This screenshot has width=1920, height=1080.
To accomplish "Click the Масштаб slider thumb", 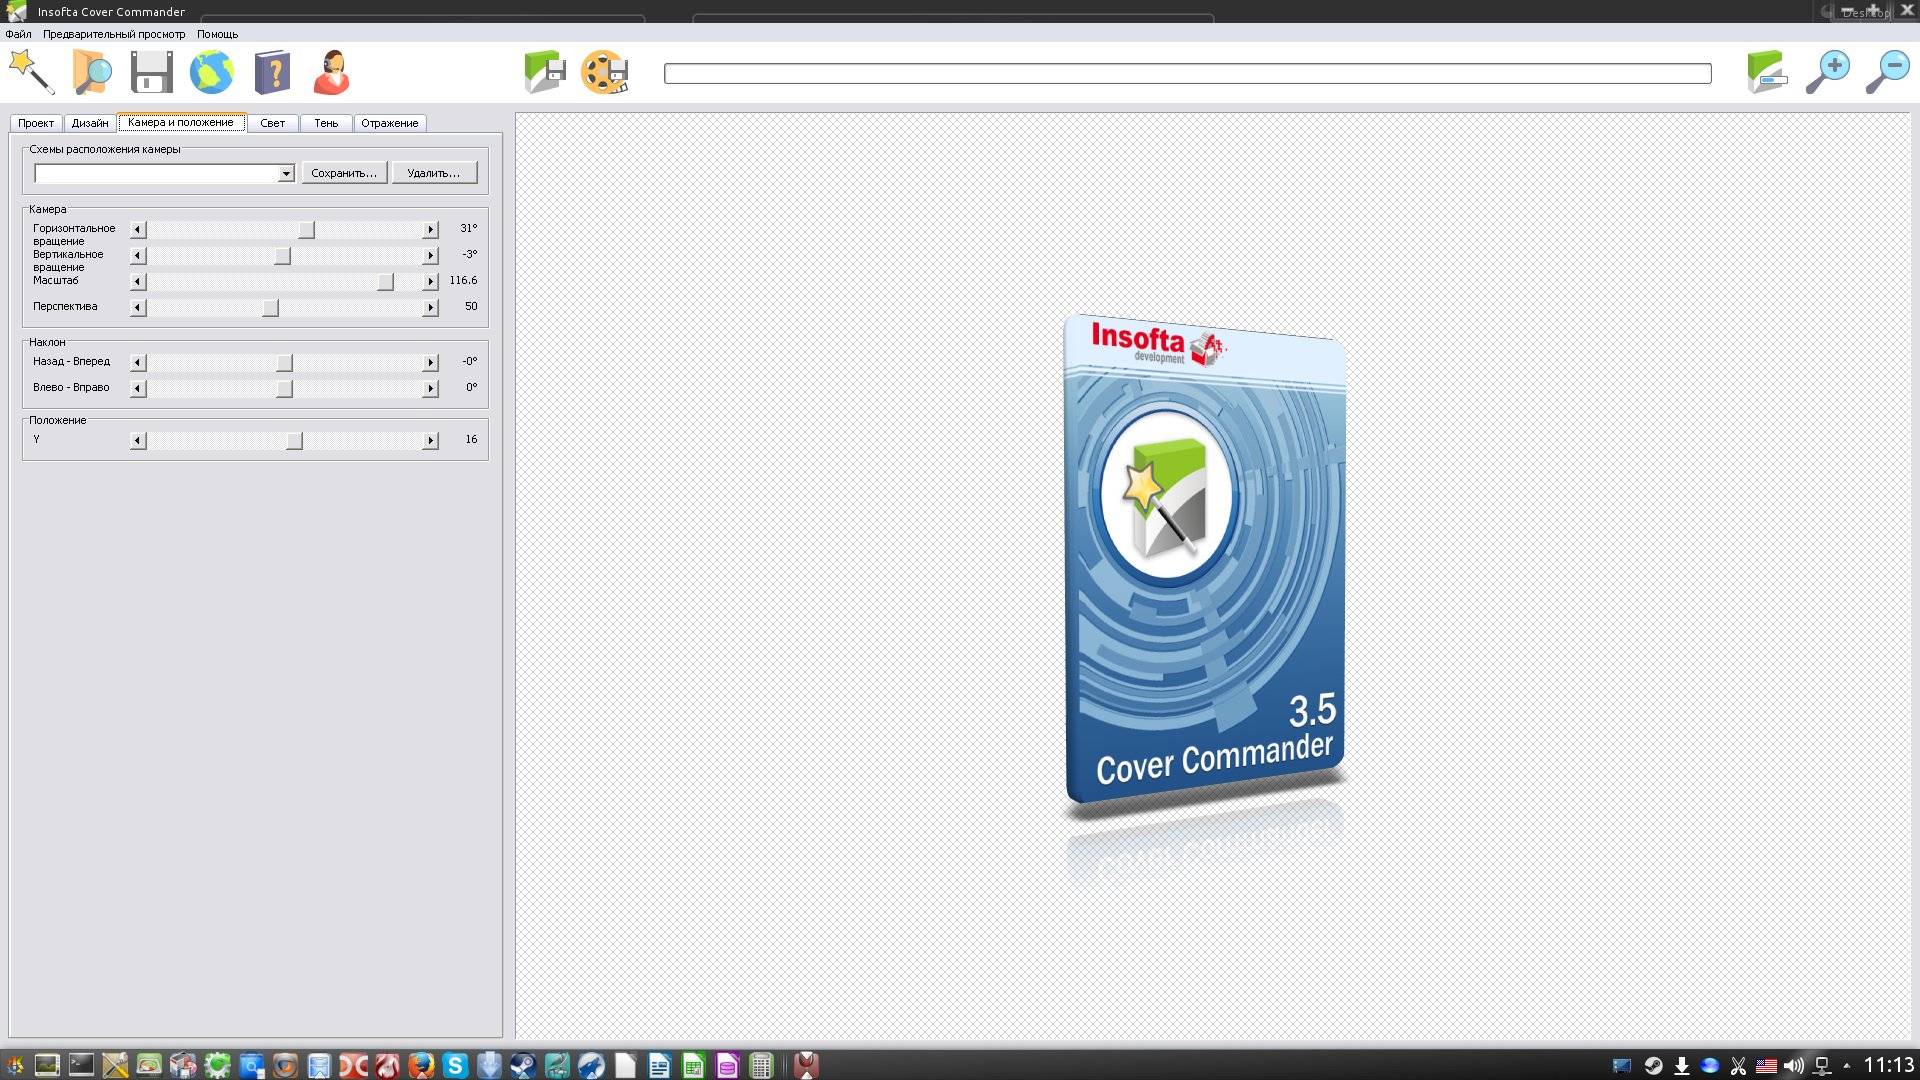I will pos(385,282).
